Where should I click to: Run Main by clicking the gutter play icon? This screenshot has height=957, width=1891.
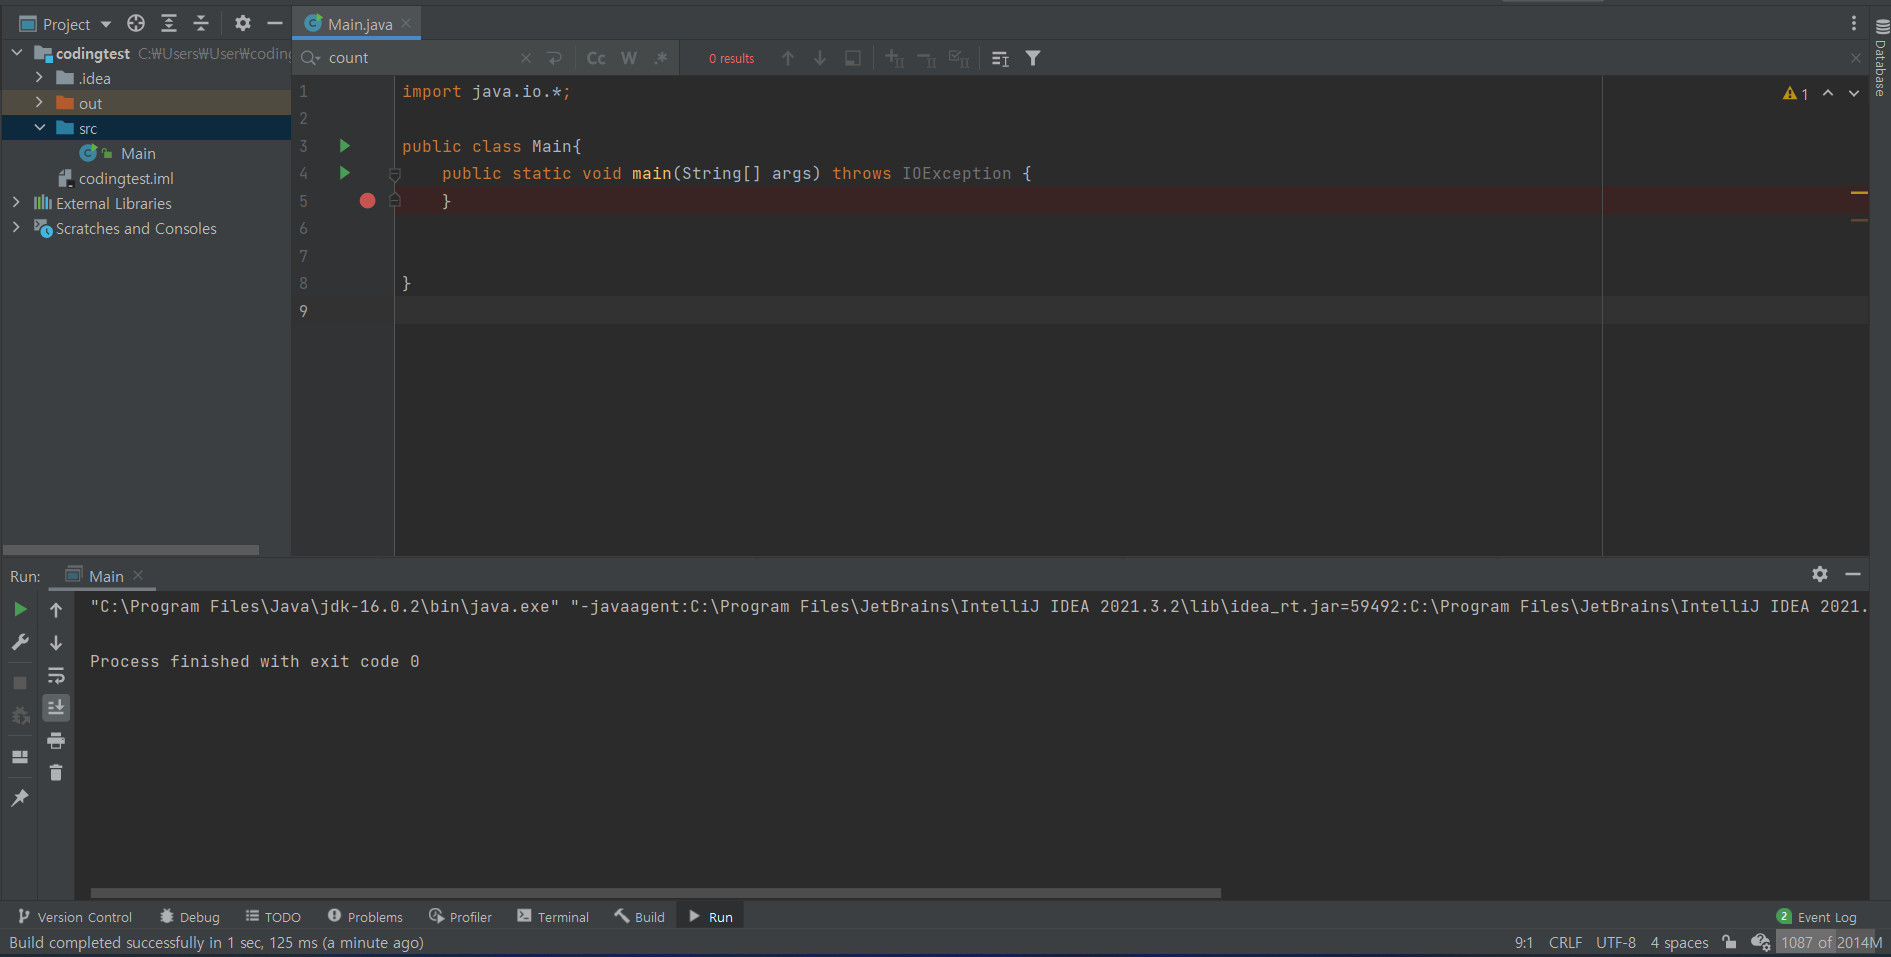click(345, 146)
